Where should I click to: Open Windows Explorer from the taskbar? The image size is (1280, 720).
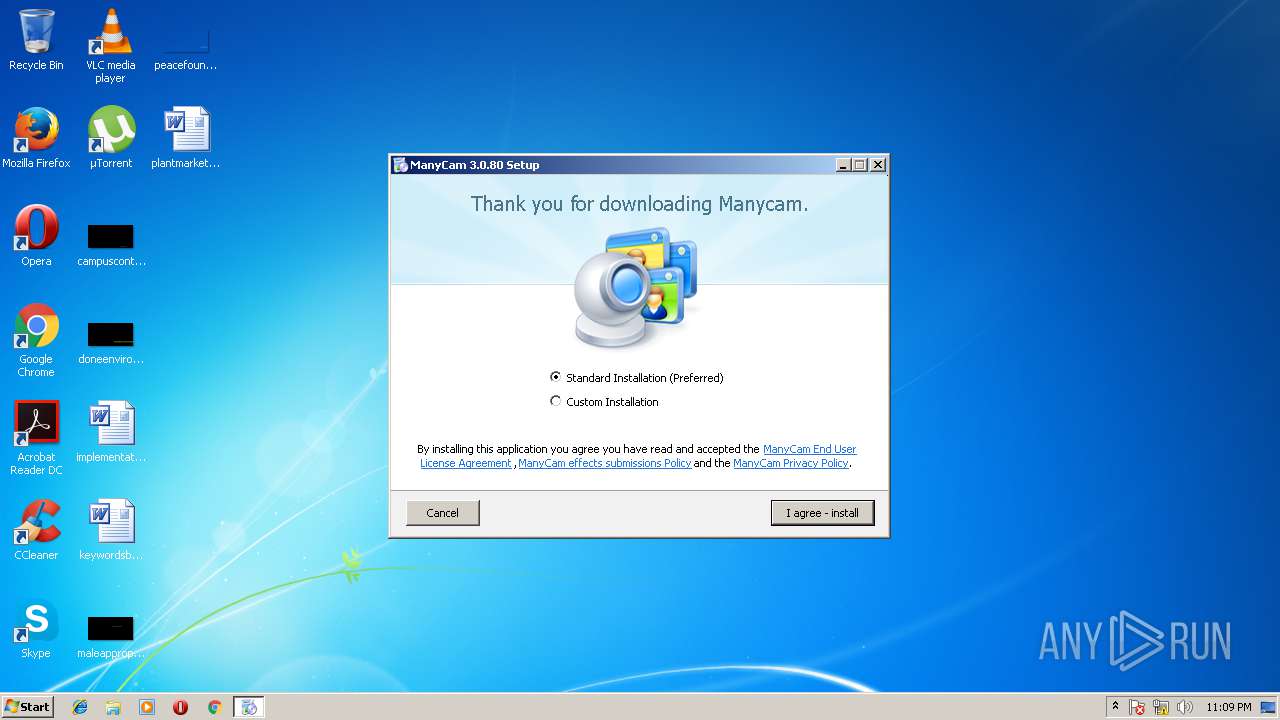pyautogui.click(x=113, y=707)
